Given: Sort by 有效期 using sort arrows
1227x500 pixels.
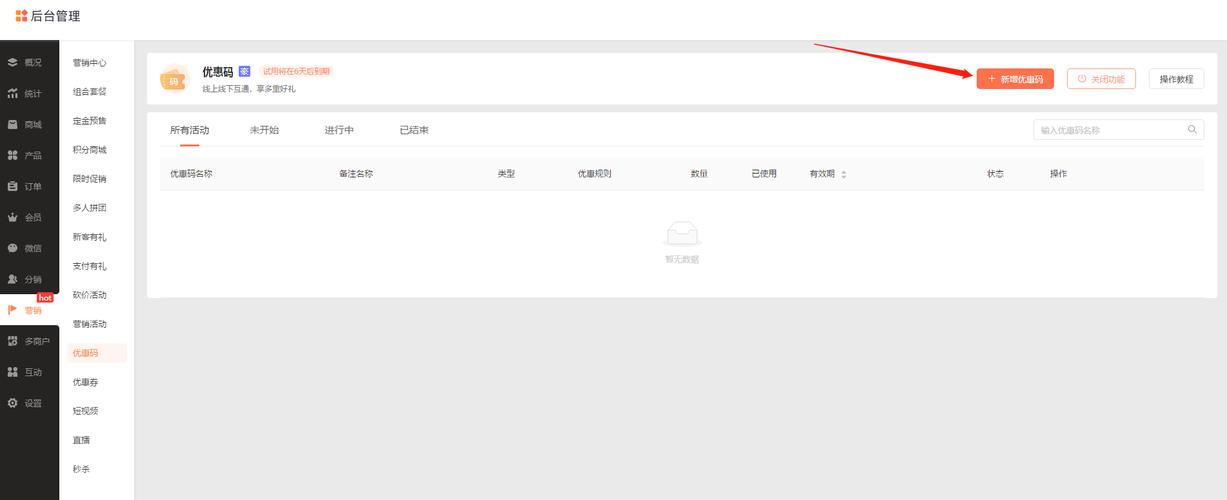Looking at the screenshot, I should click(x=843, y=174).
